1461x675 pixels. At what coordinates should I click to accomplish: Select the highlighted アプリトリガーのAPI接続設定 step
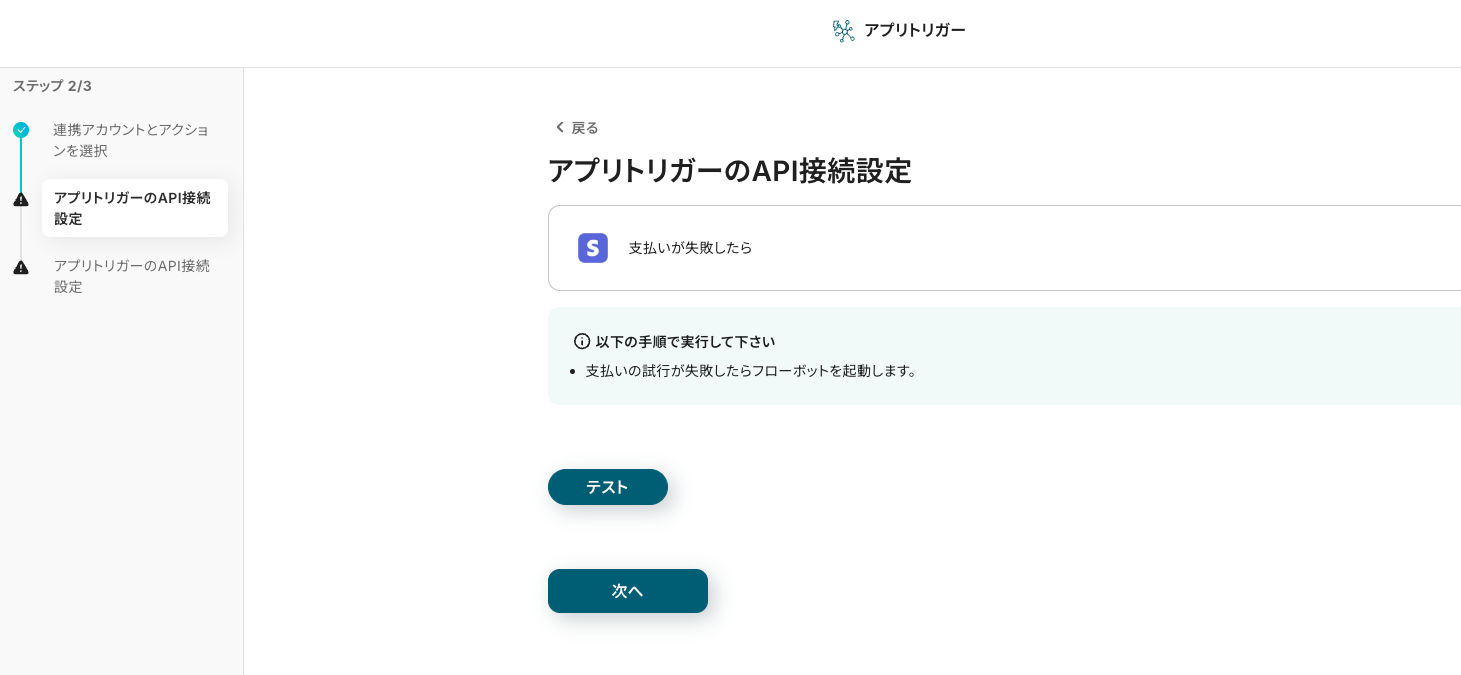tap(134, 208)
